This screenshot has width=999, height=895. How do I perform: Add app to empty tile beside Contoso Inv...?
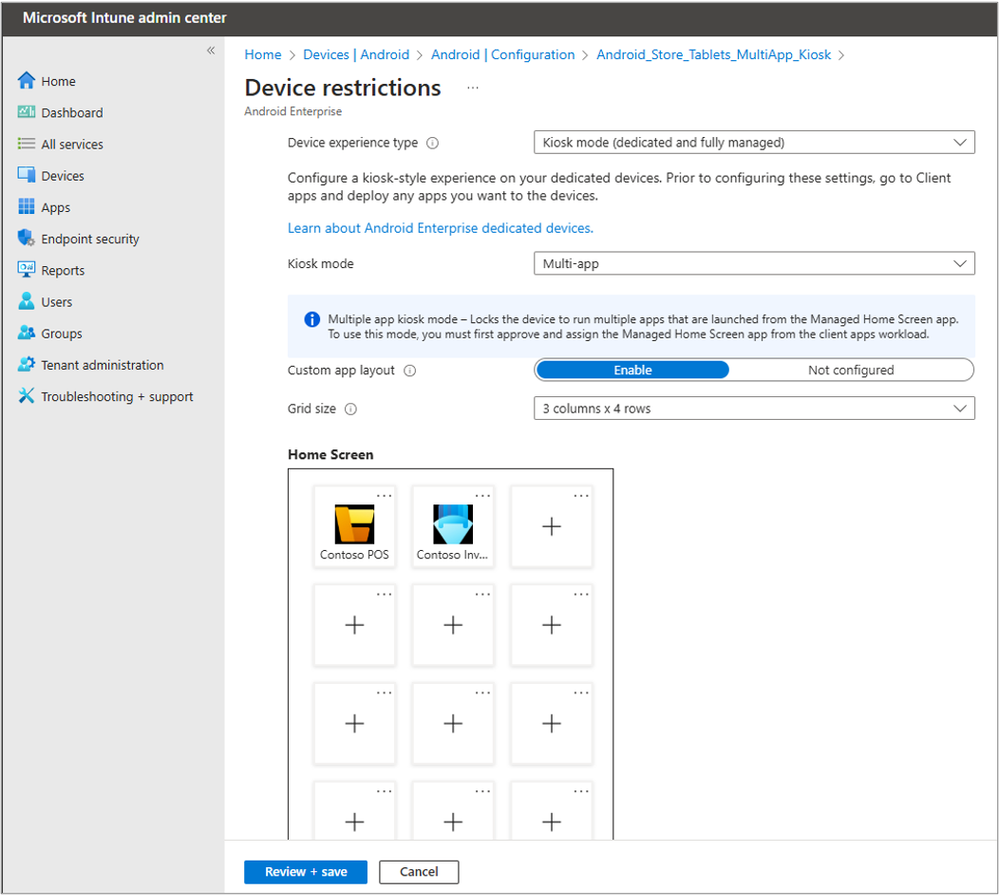click(x=552, y=527)
